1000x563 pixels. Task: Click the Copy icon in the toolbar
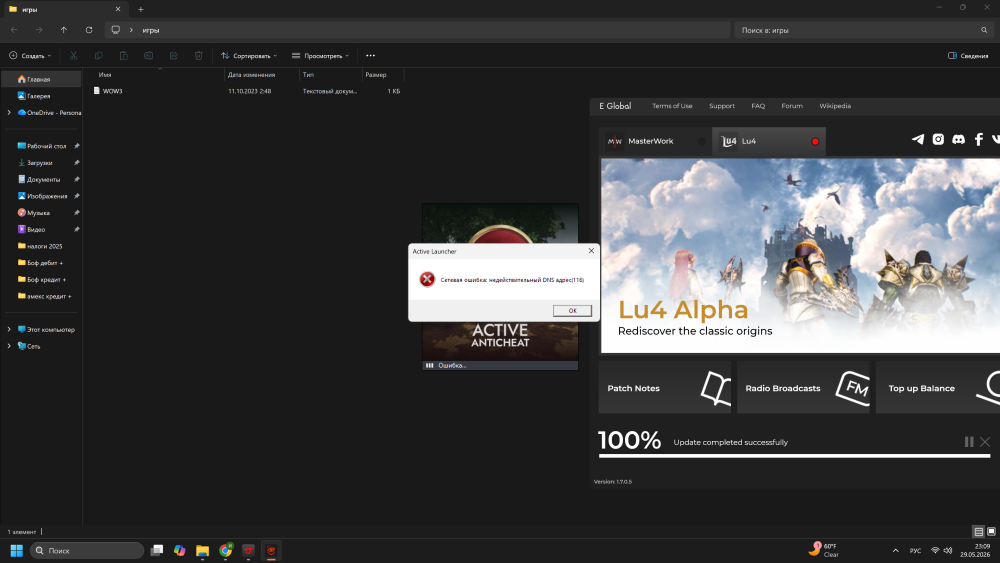(x=98, y=55)
